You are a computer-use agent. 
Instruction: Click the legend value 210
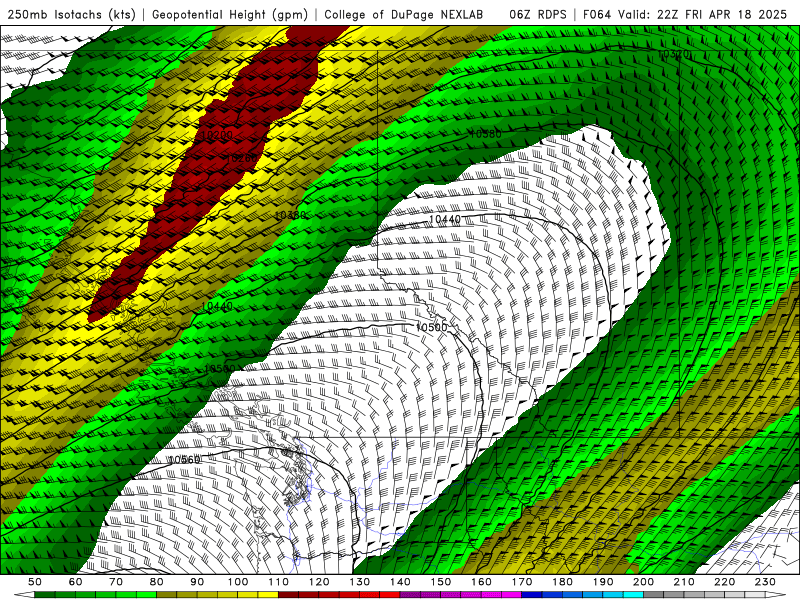684,582
